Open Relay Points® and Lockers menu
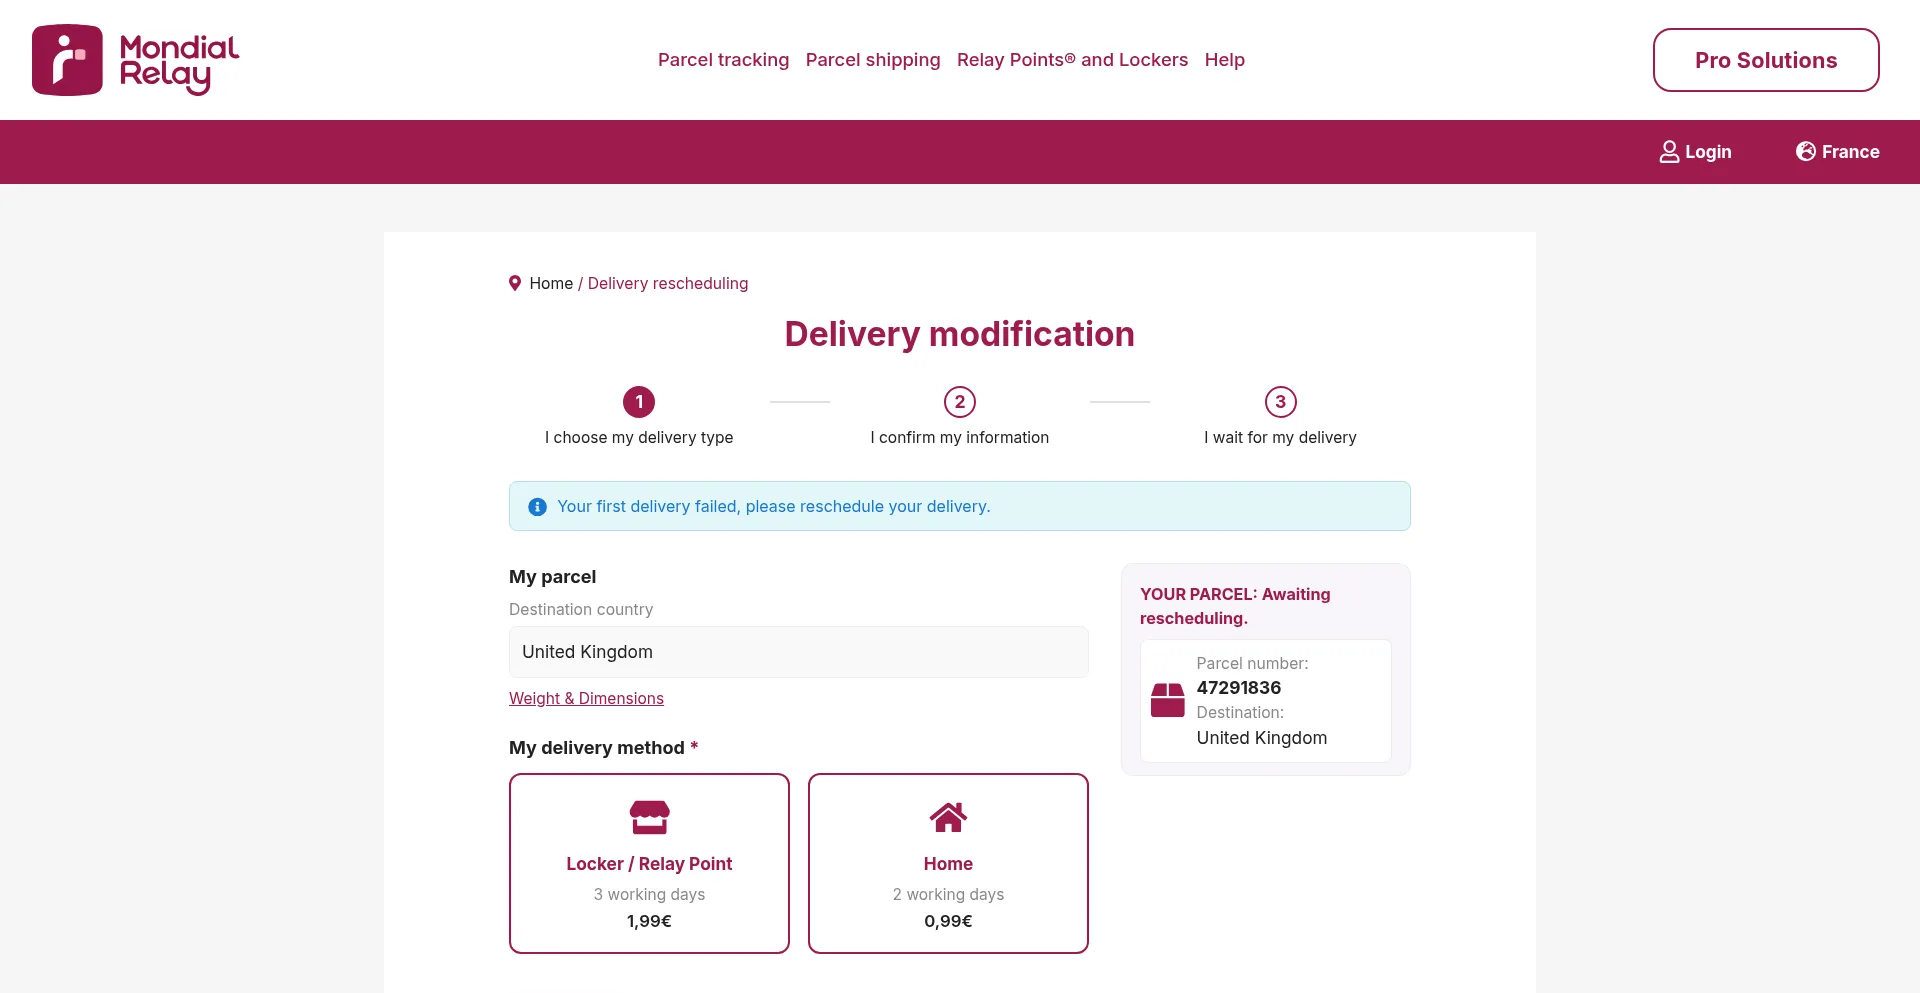The width and height of the screenshot is (1920, 993). (1072, 60)
